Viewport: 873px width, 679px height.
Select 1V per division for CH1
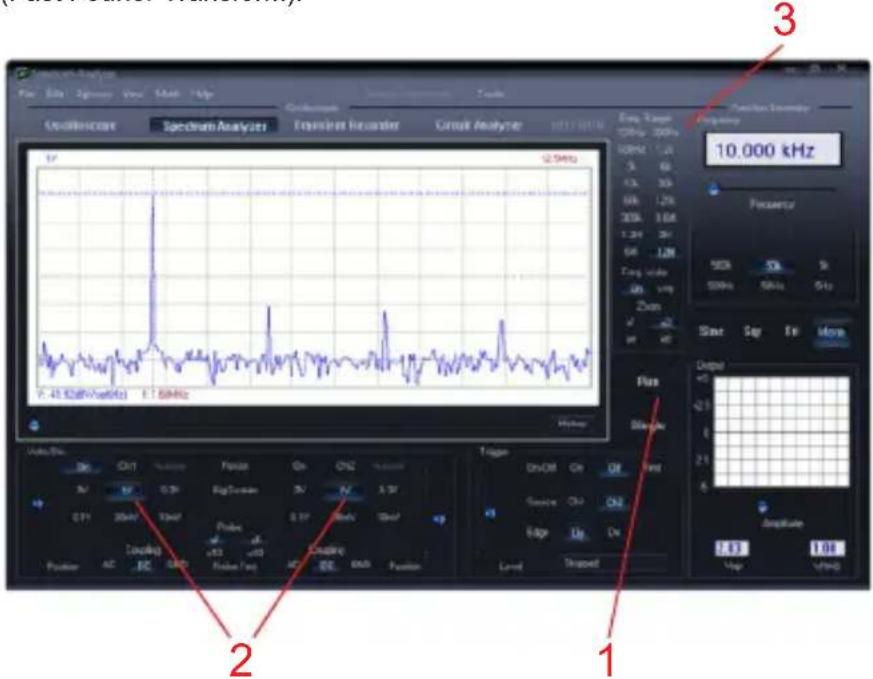[x=126, y=491]
